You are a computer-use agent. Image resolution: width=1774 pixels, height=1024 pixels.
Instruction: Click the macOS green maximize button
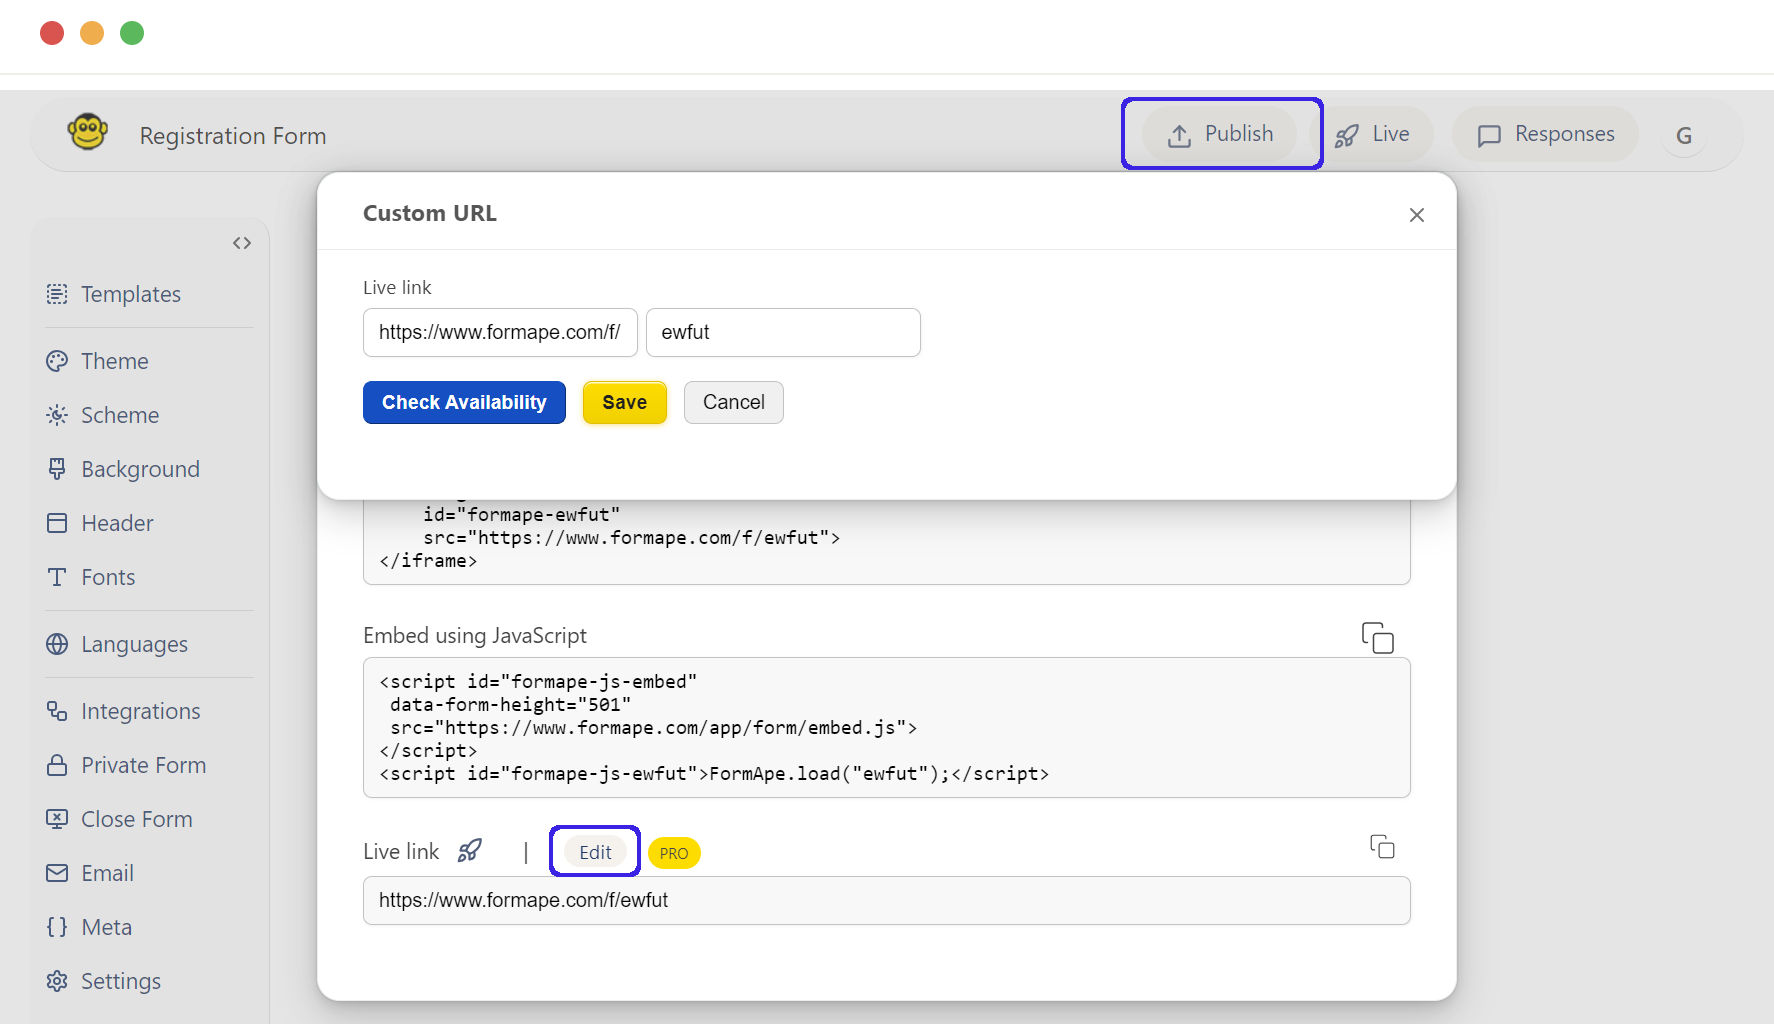(x=132, y=33)
